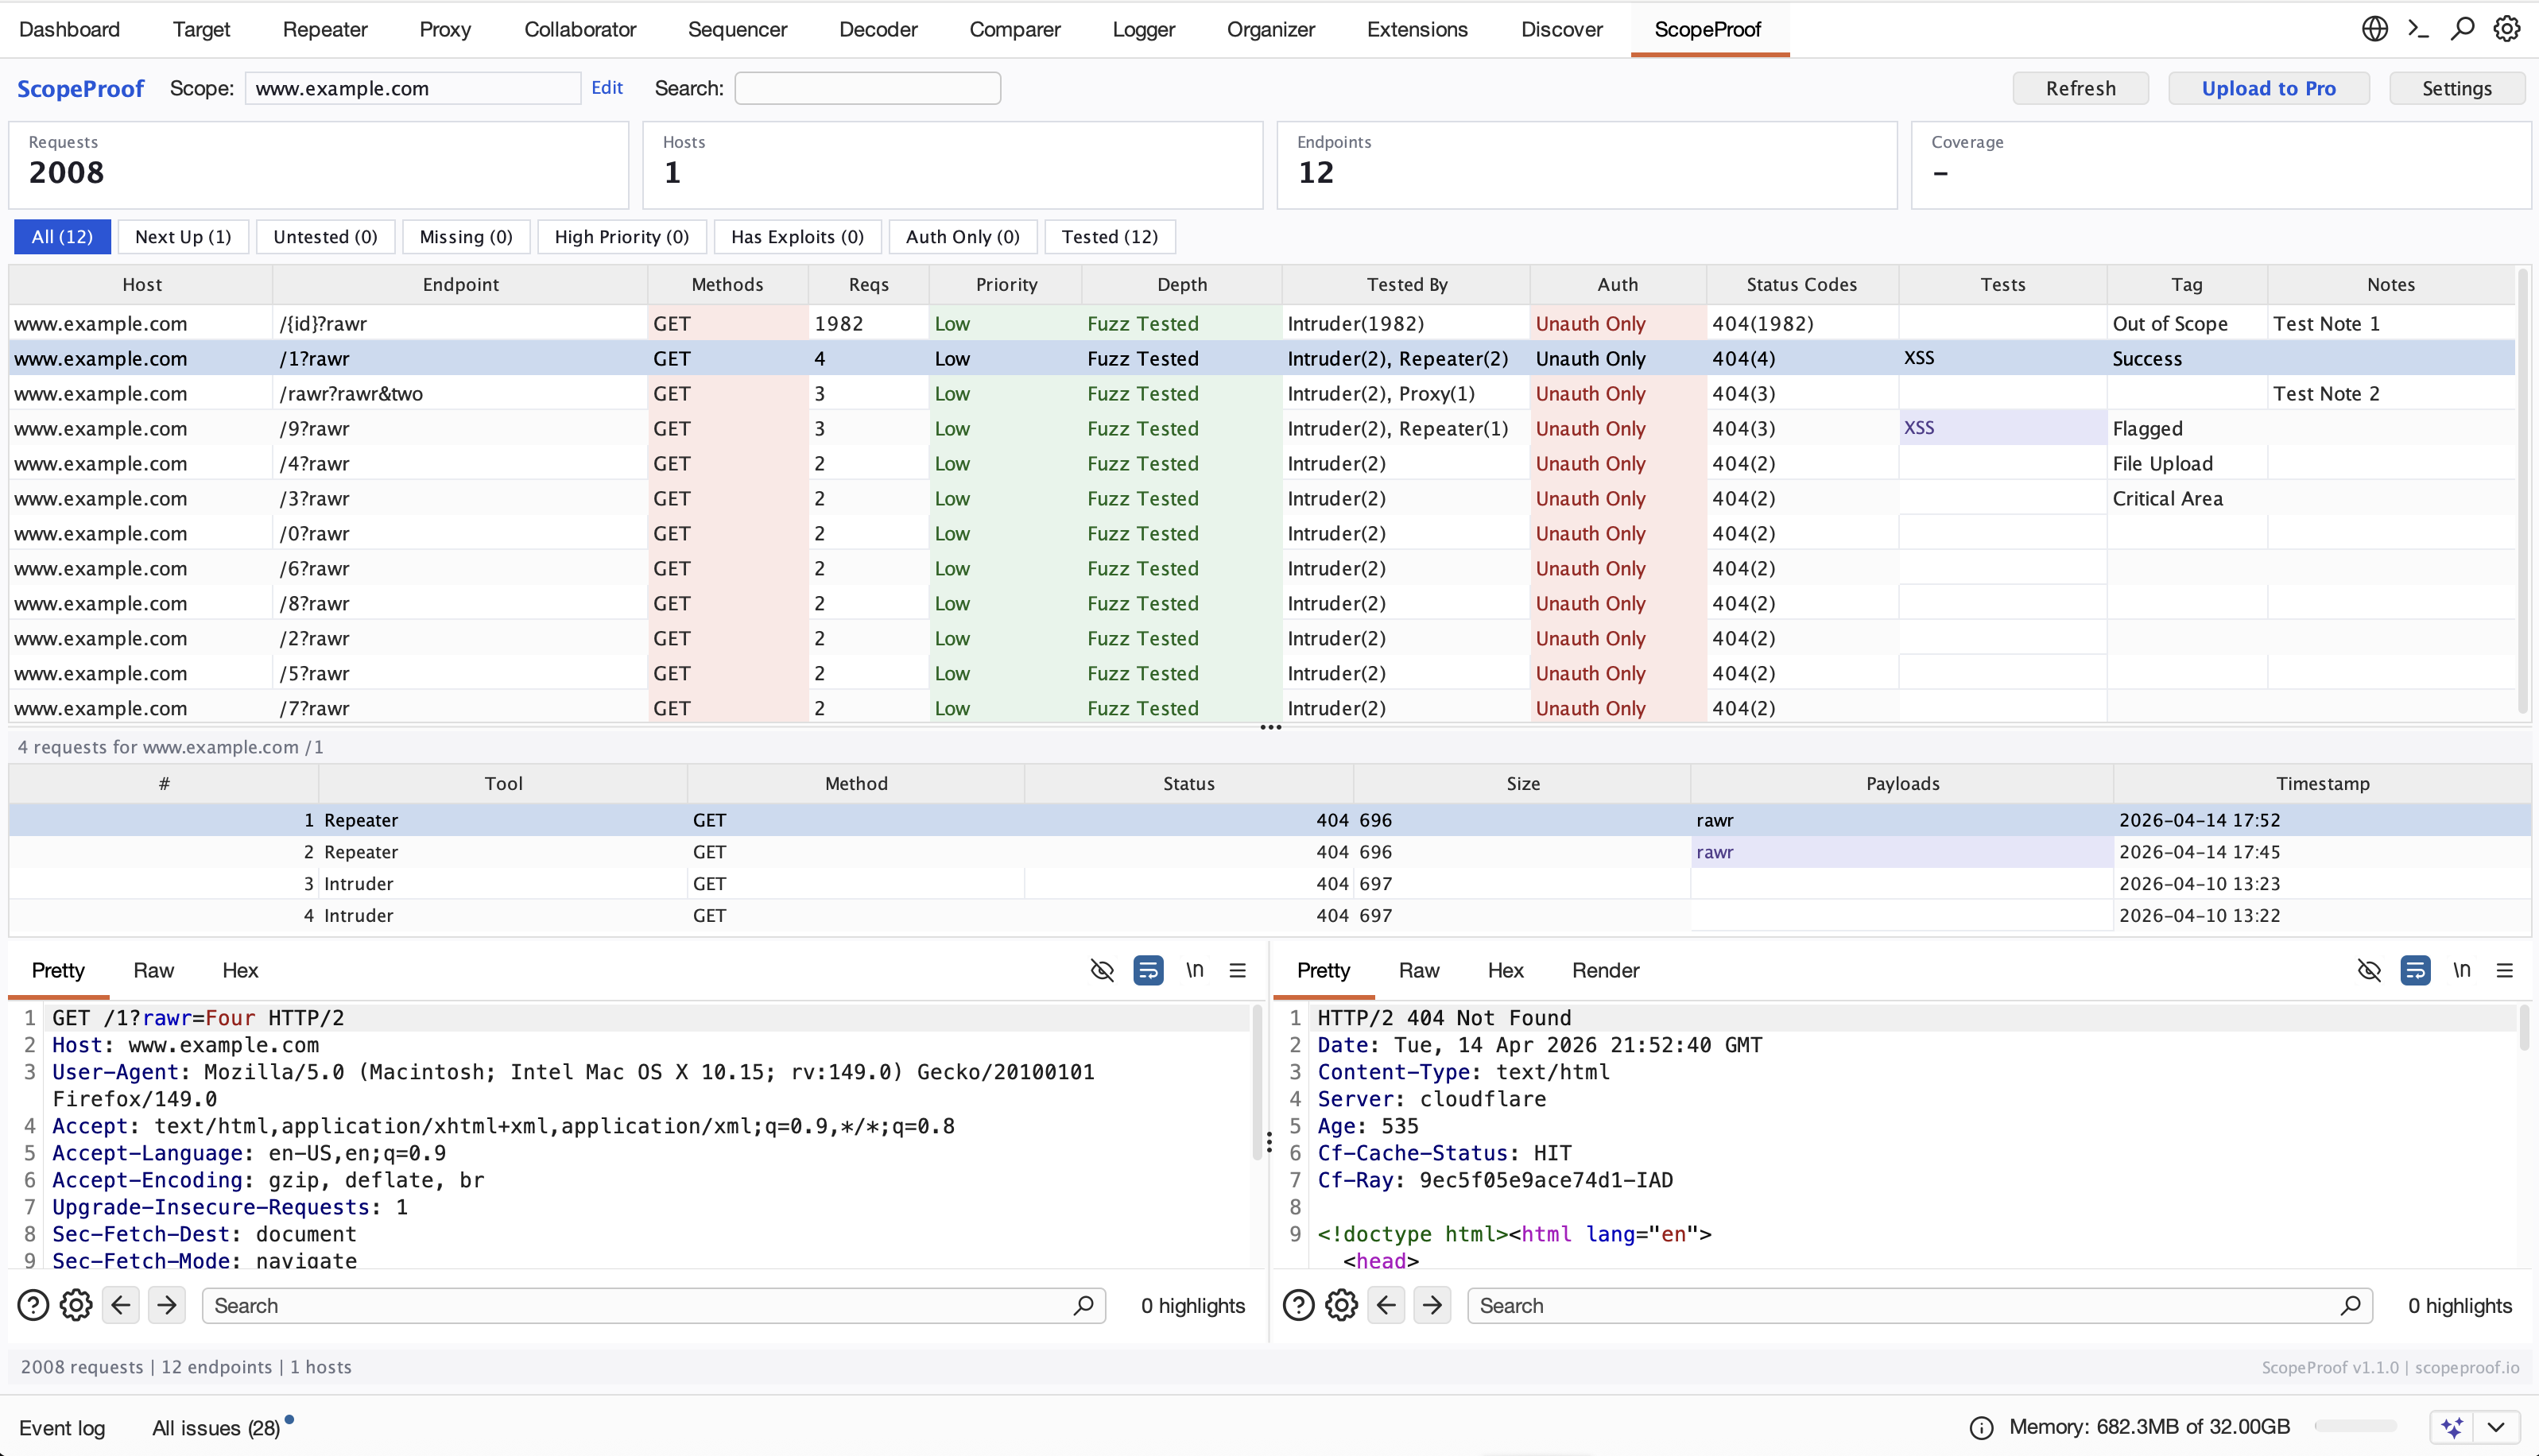Open Burp settings gear in top bar
Screen dimensions: 2539x1456
pos(2506,29)
